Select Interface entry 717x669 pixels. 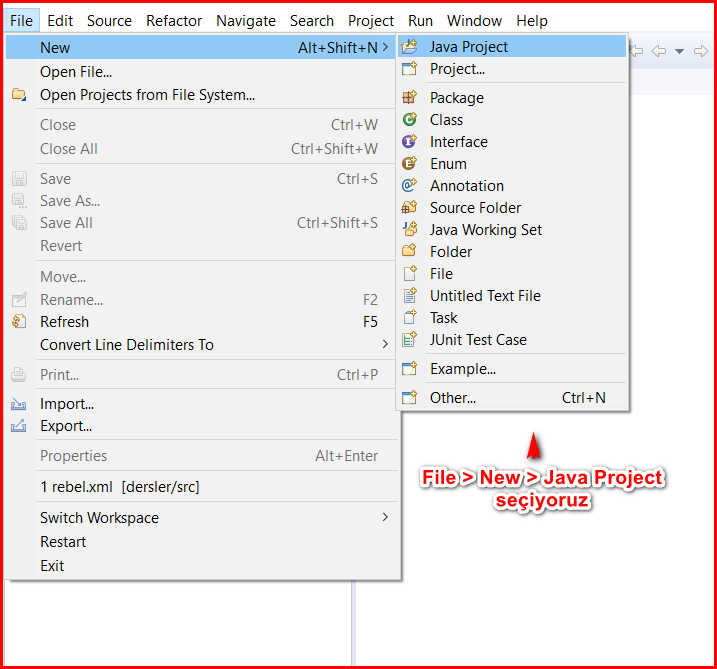(x=512, y=141)
